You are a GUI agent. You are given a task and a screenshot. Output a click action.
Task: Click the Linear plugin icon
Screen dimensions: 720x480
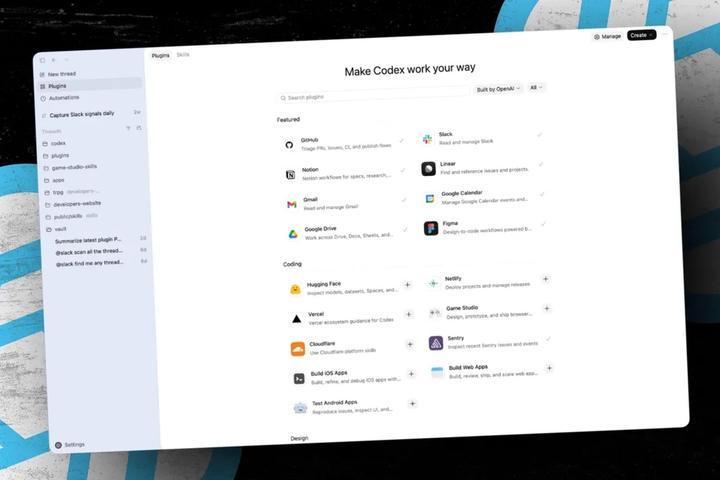point(428,169)
